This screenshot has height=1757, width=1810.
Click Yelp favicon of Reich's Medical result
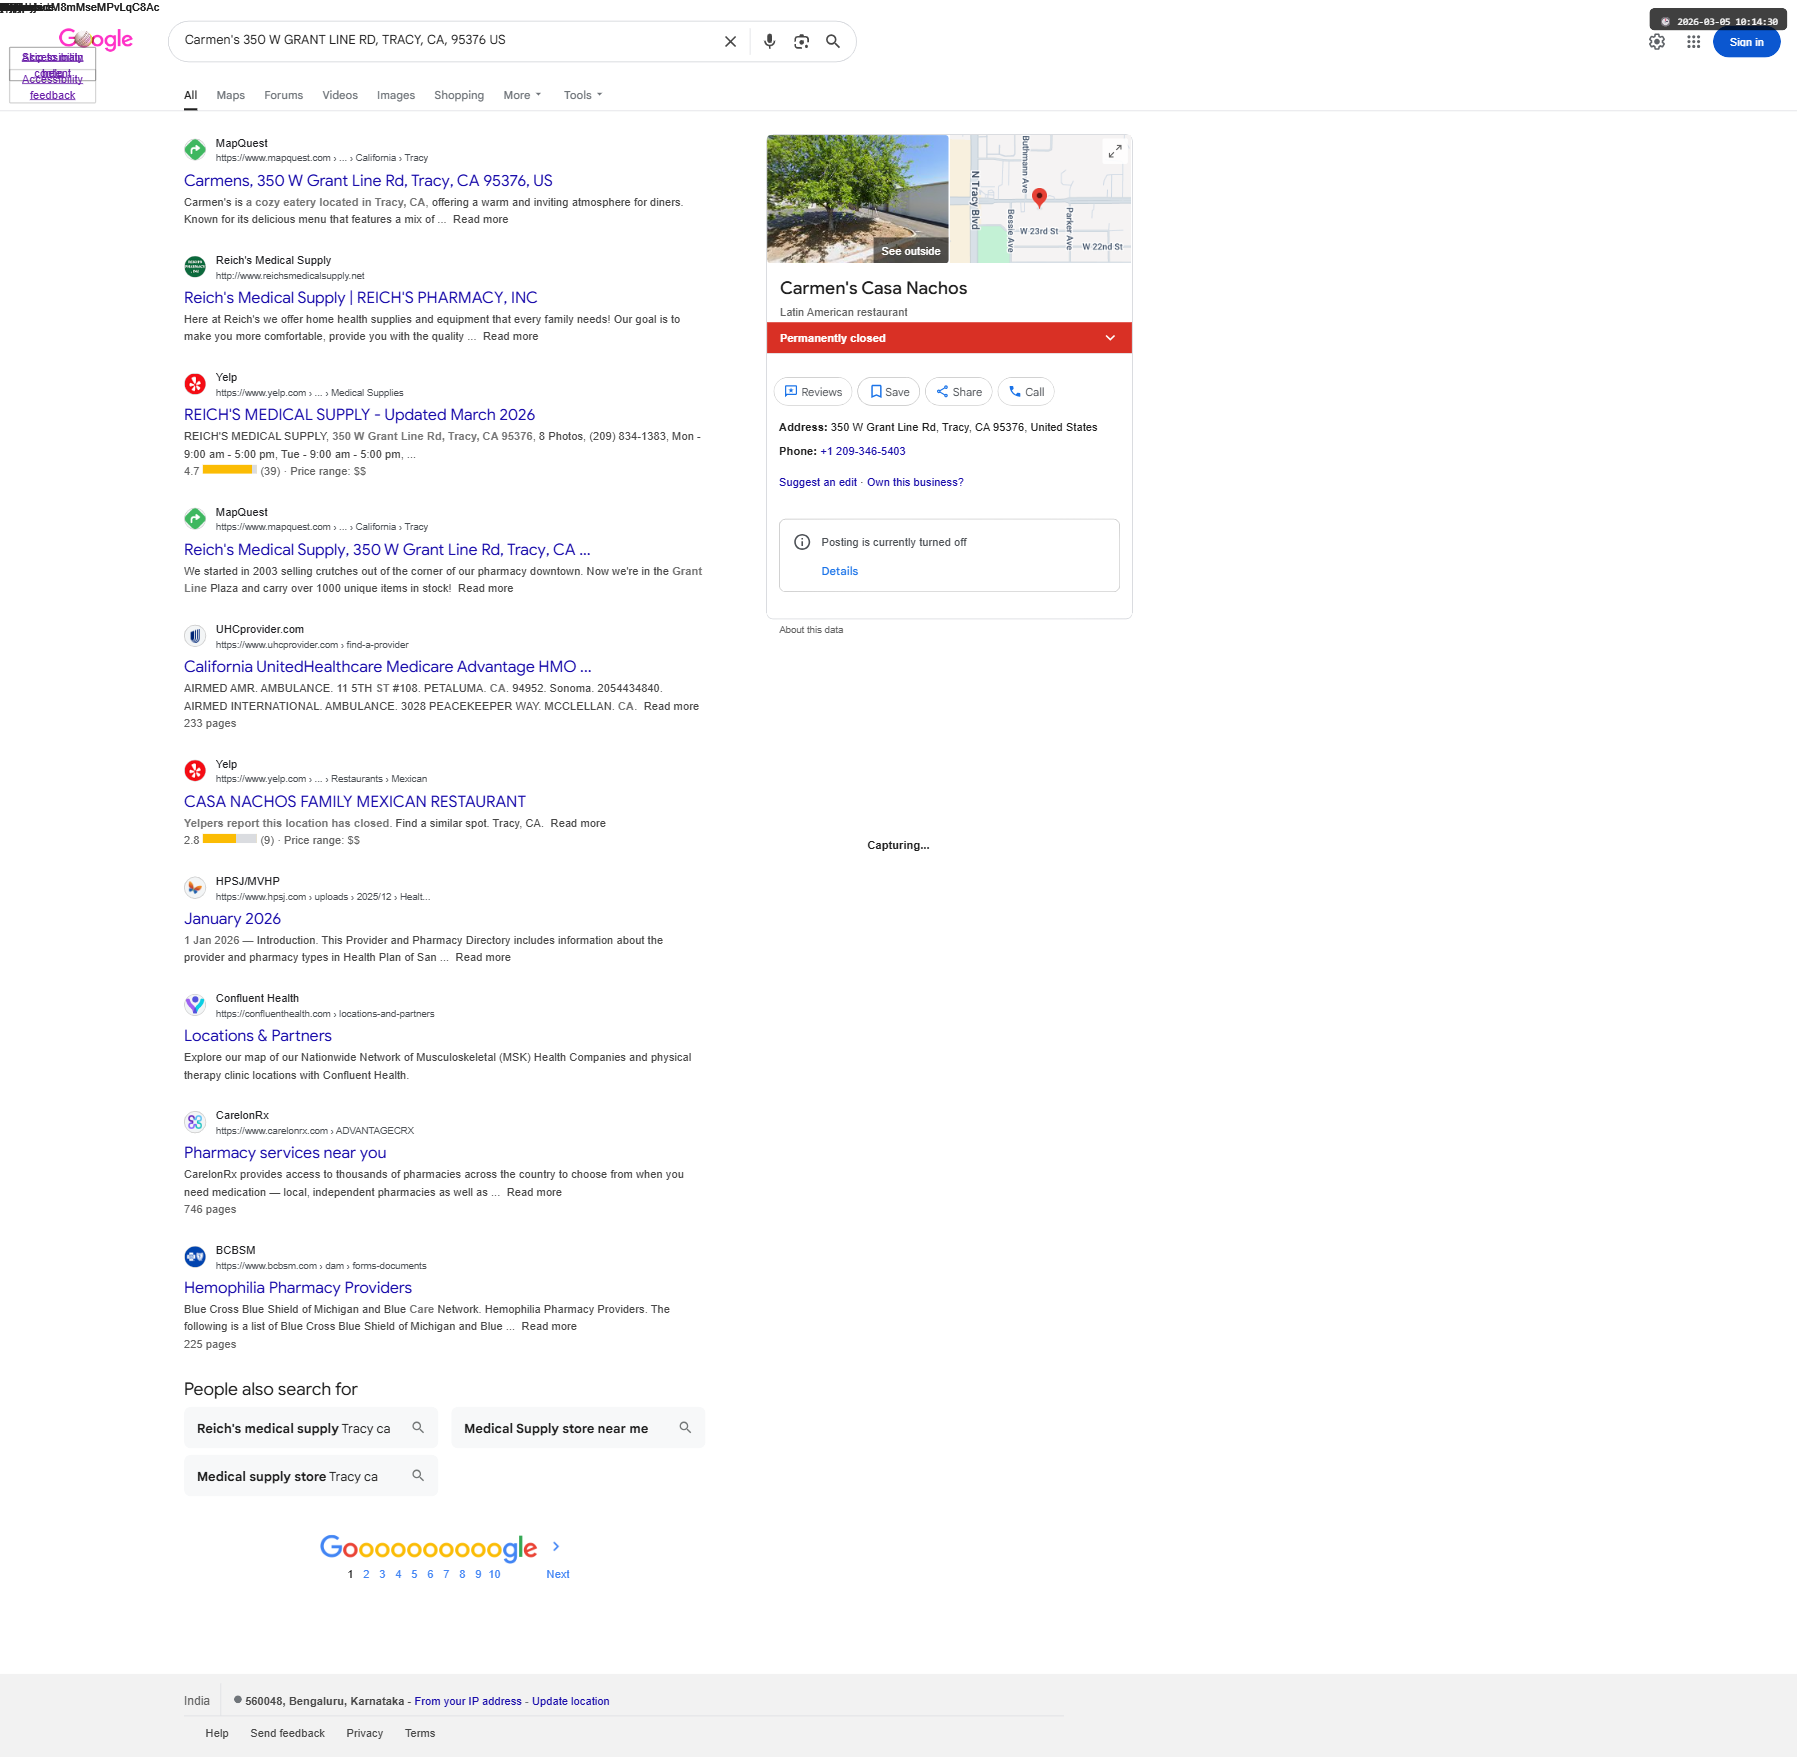(195, 384)
